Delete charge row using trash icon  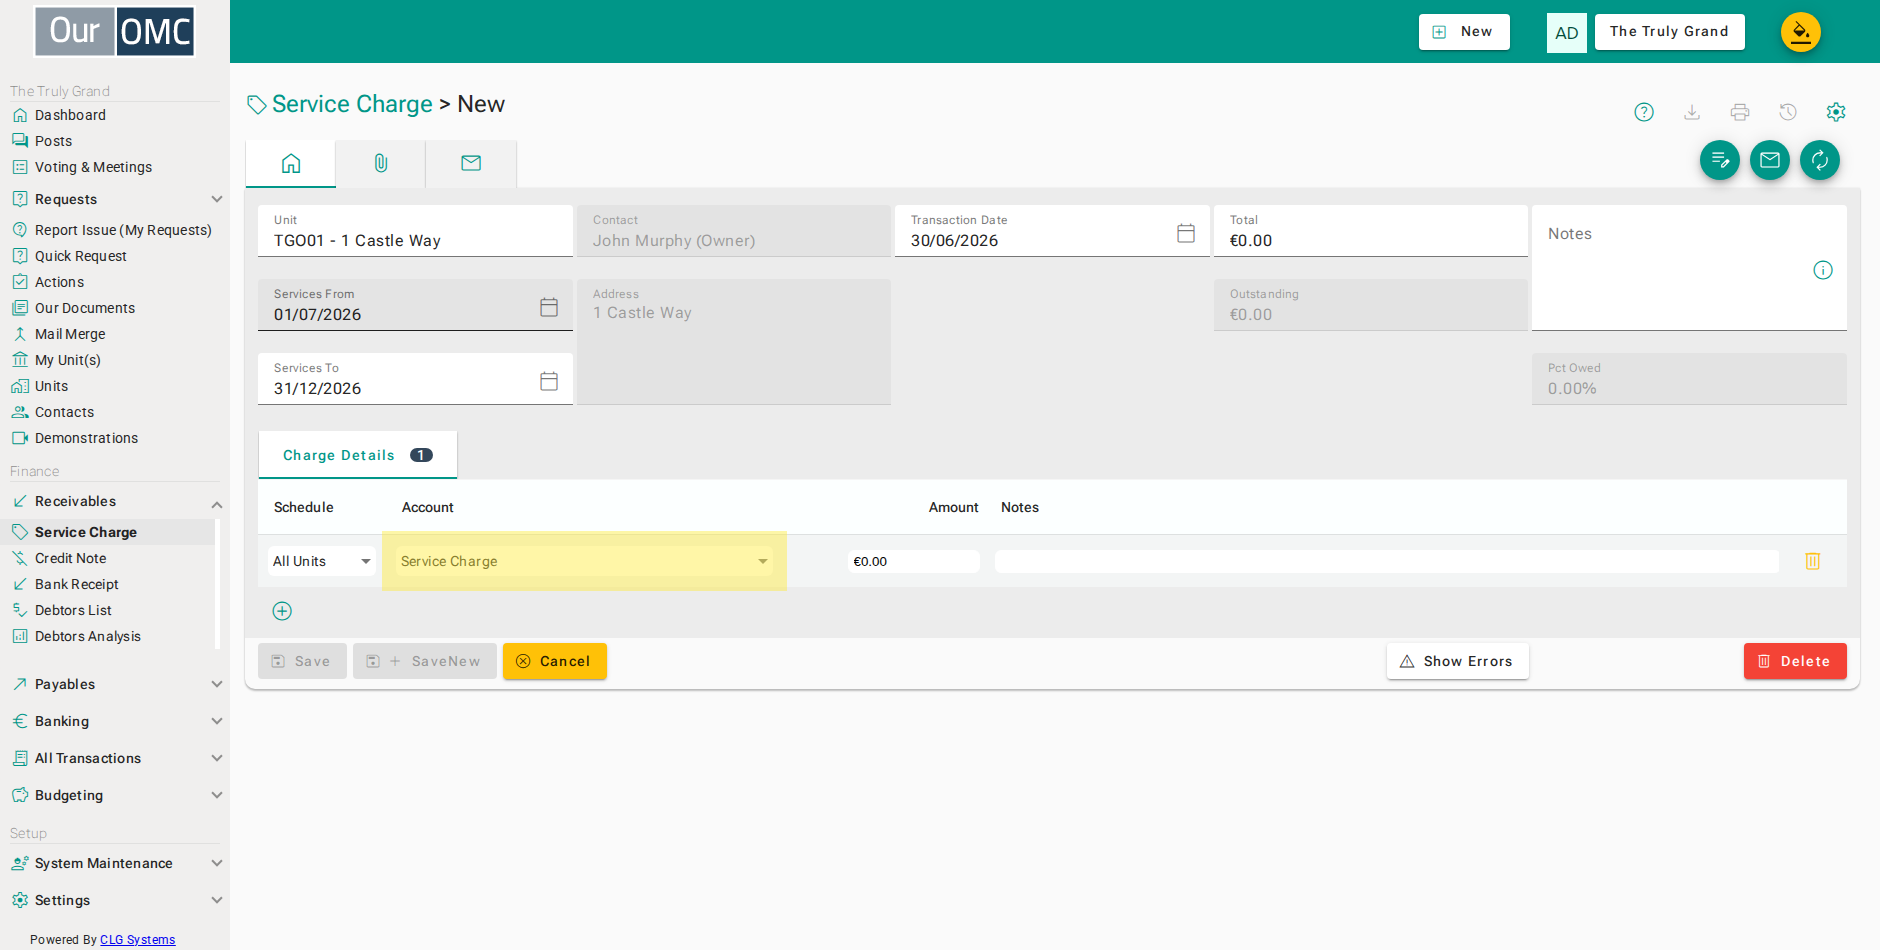pyautogui.click(x=1813, y=561)
